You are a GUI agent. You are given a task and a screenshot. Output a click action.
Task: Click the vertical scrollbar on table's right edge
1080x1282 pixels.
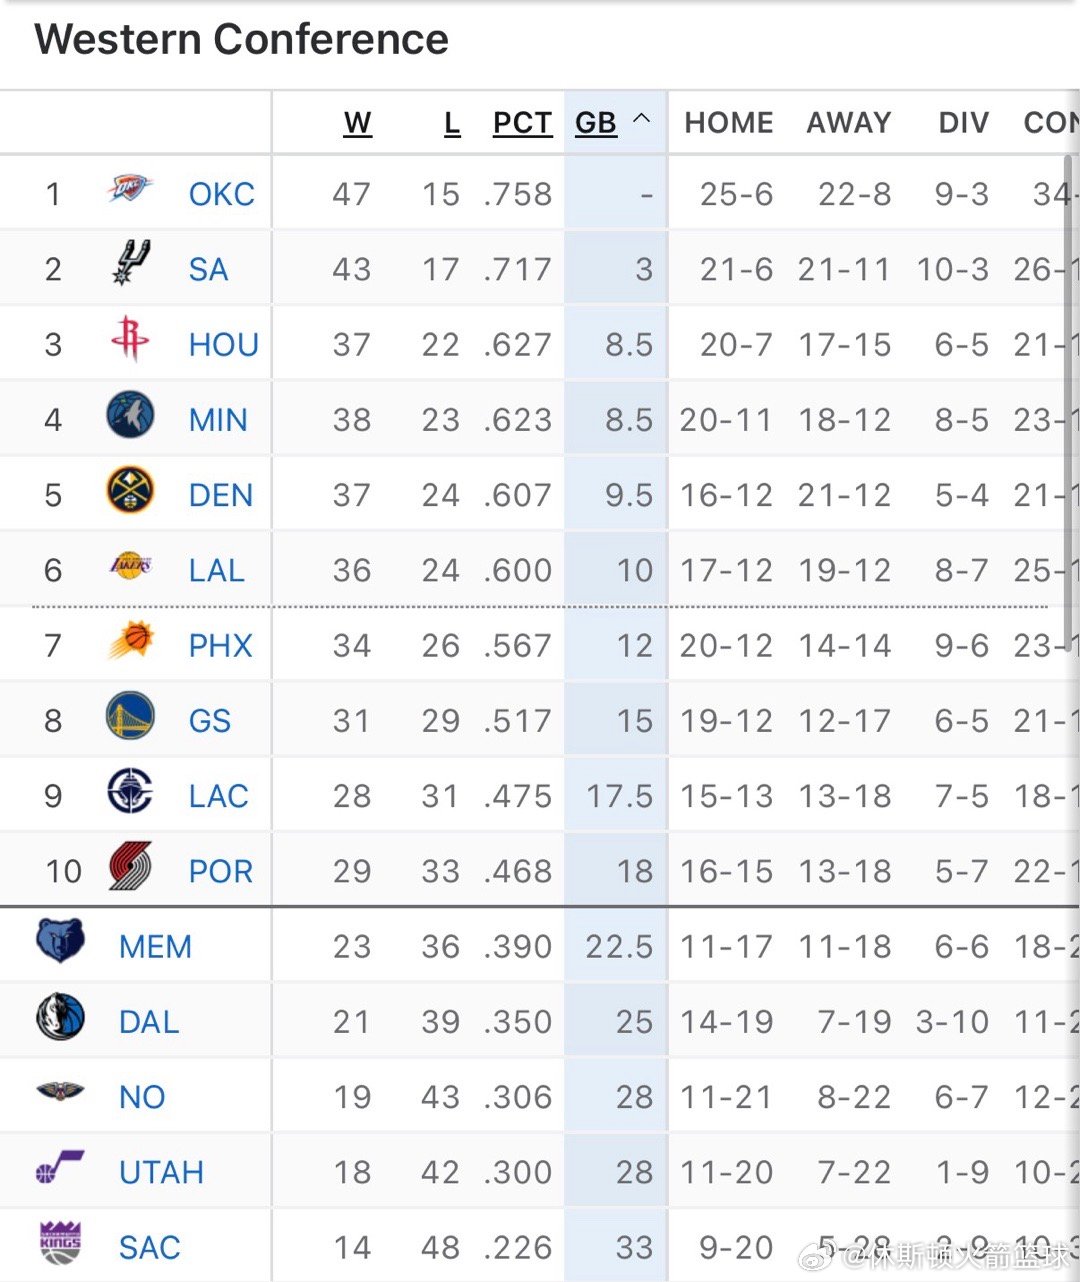(1069, 400)
